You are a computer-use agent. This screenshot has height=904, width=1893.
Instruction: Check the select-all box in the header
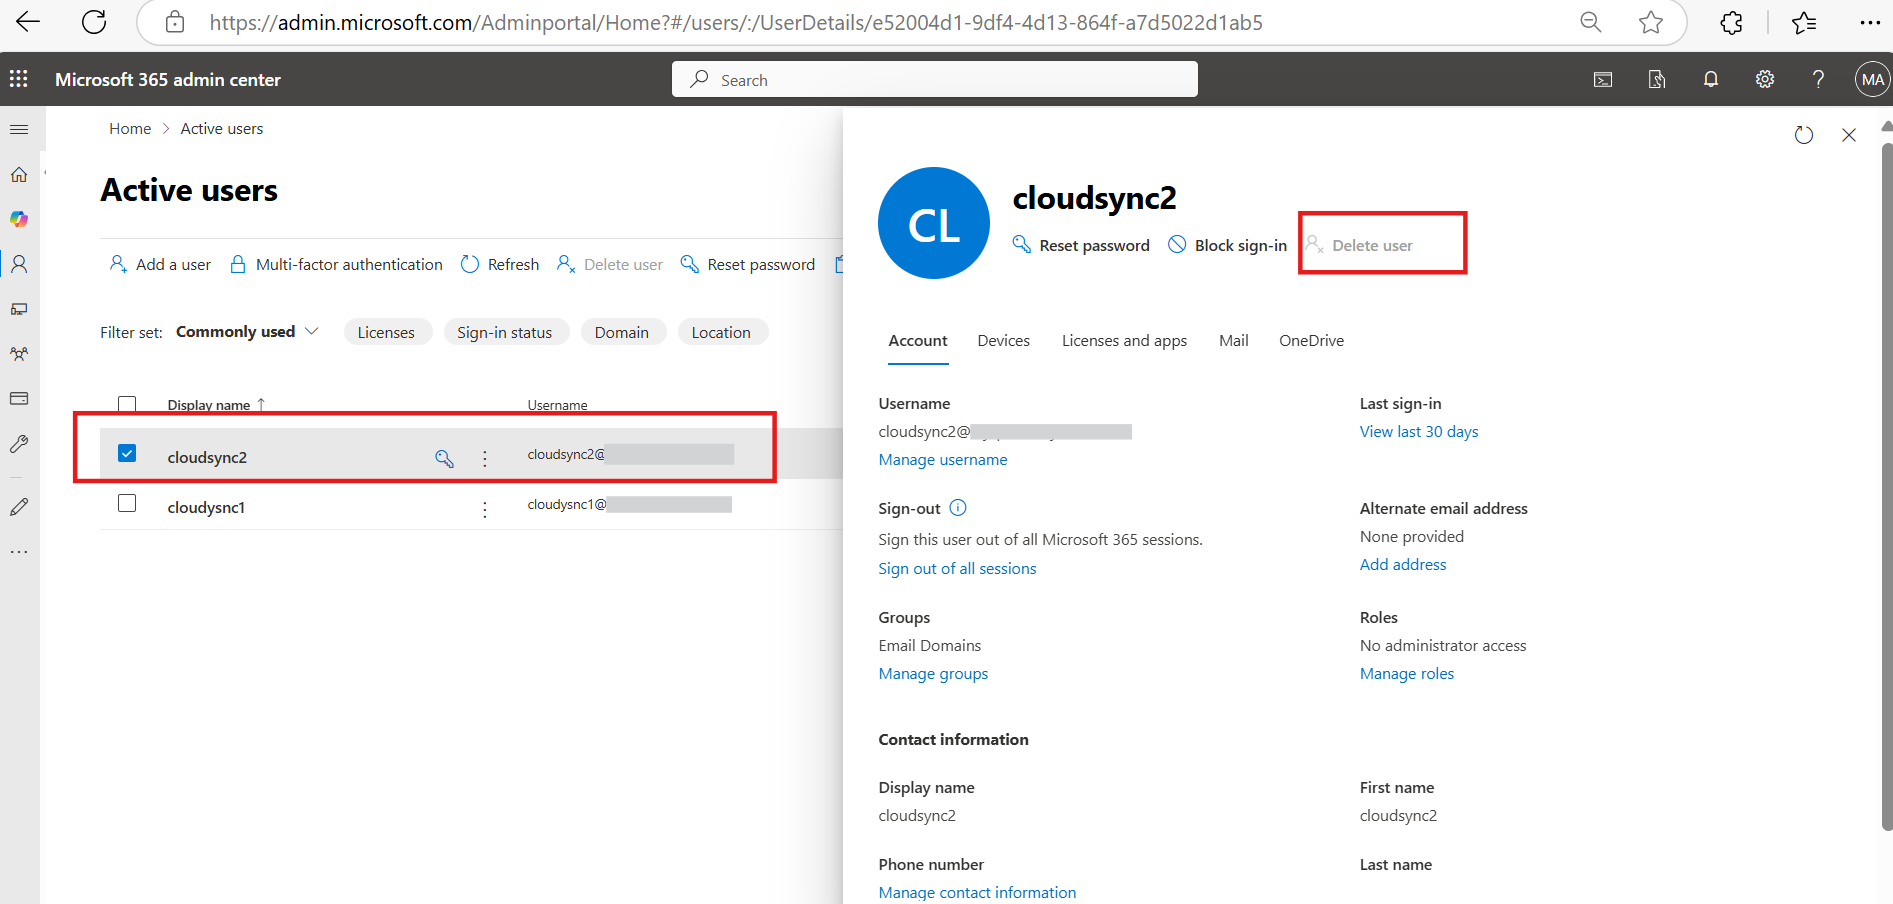point(127,404)
